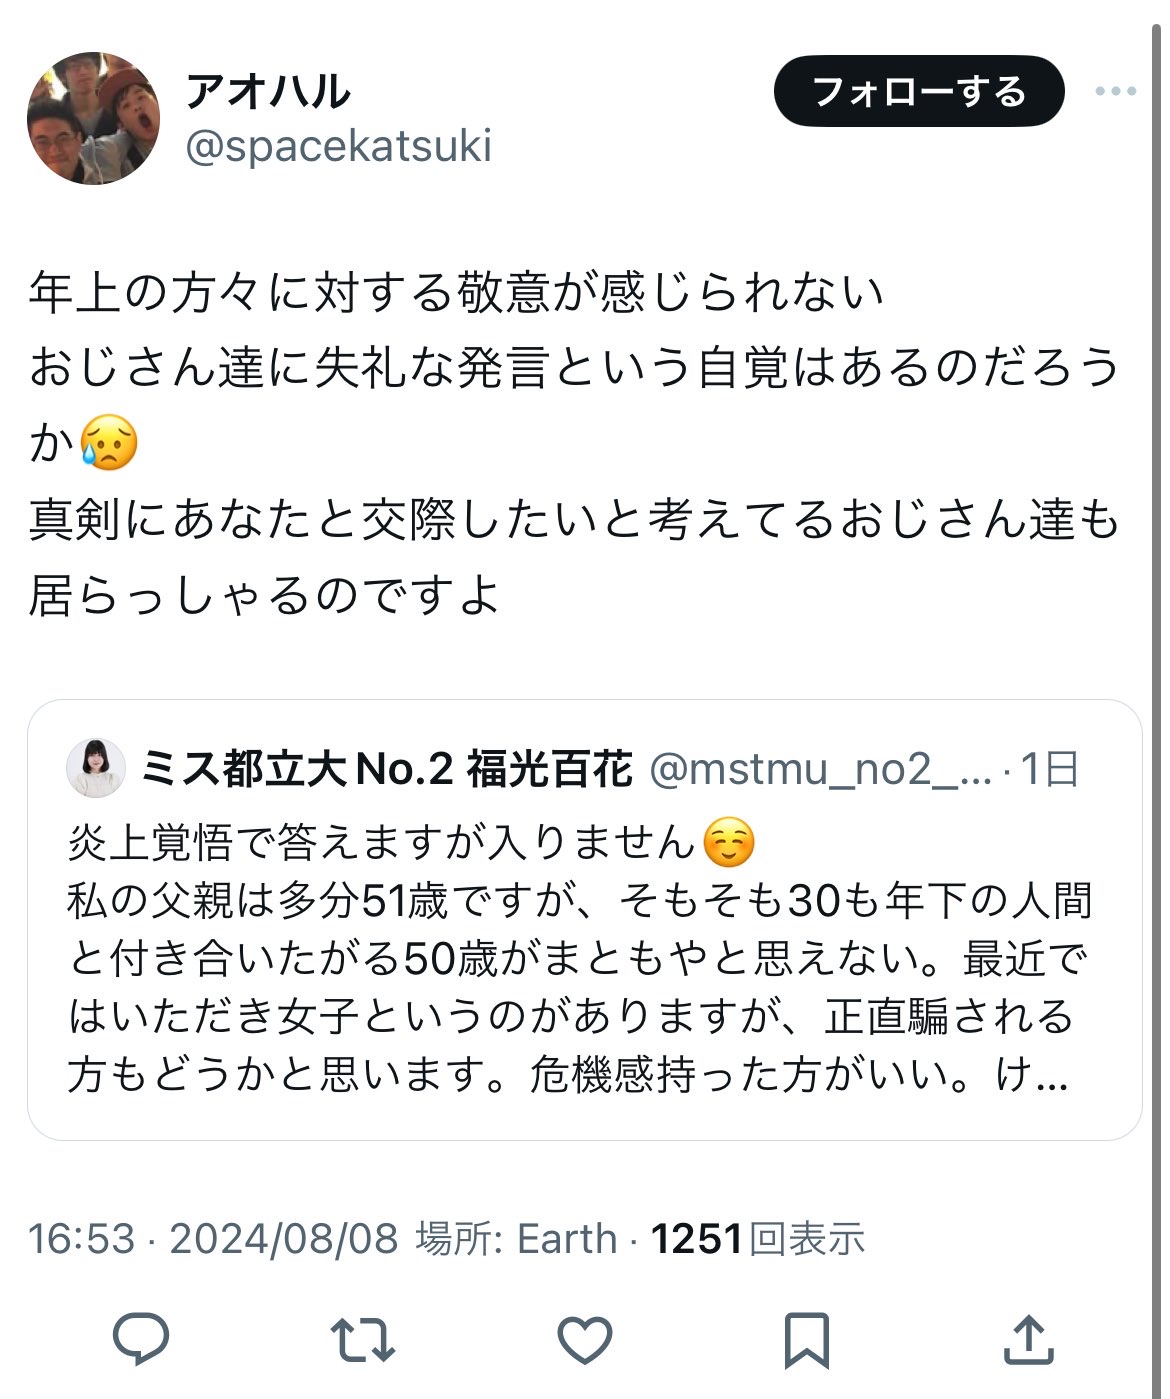Open the quoted tweet body text
The height and width of the screenshot is (1399, 1170).
coord(580,958)
